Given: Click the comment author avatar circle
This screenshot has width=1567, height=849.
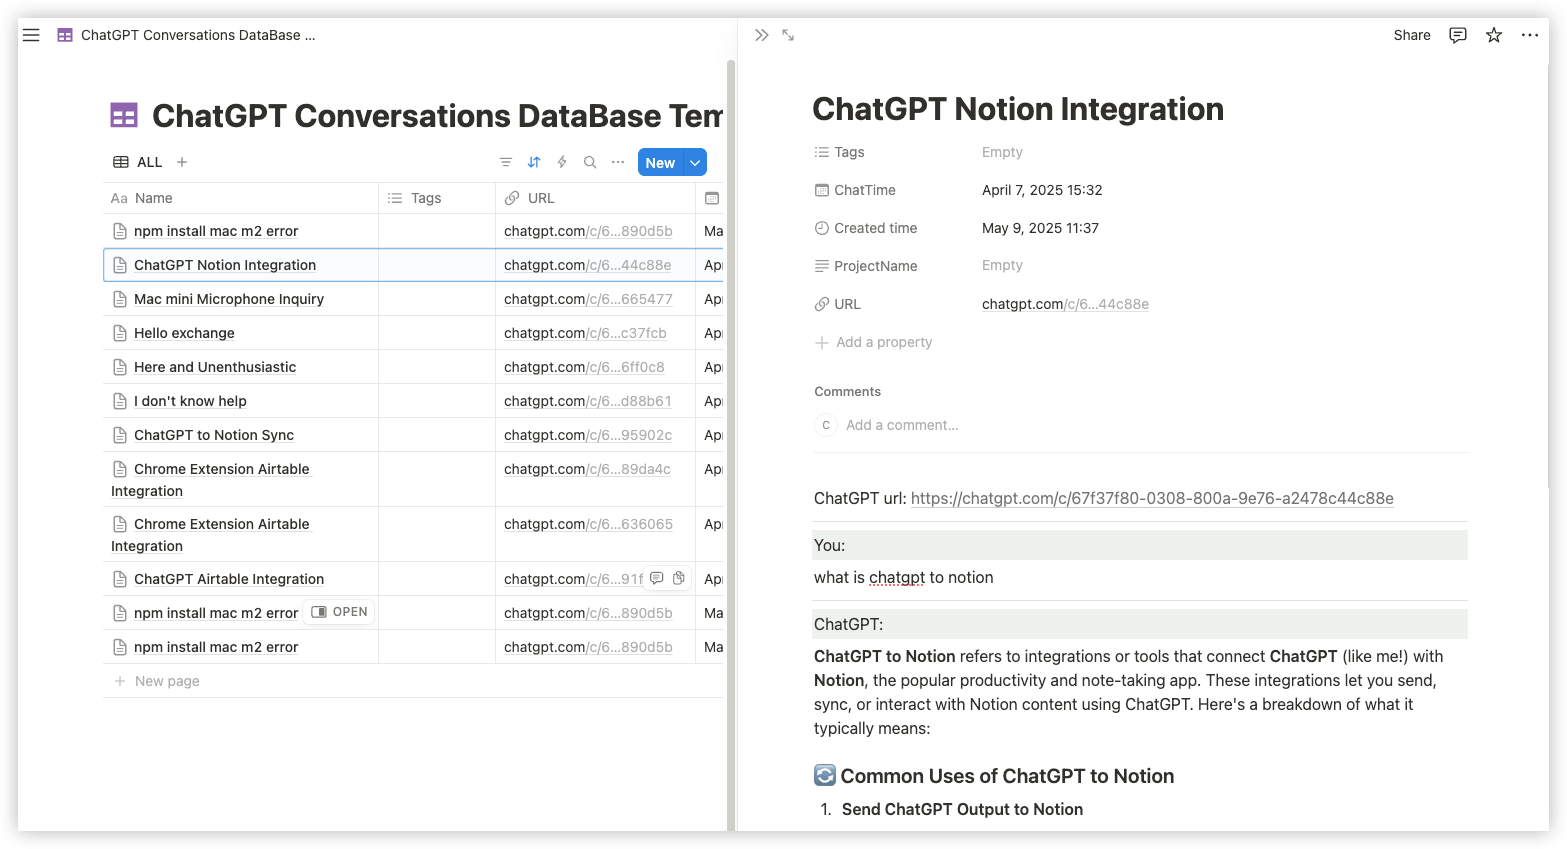Looking at the screenshot, I should pyautogui.click(x=825, y=424).
